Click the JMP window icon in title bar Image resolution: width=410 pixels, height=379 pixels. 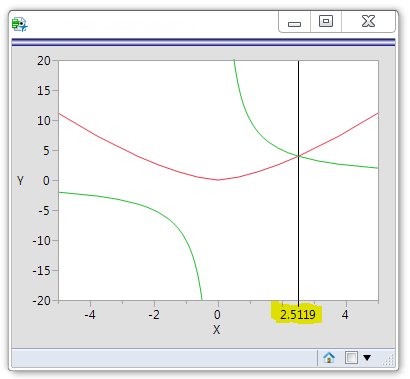[20, 24]
